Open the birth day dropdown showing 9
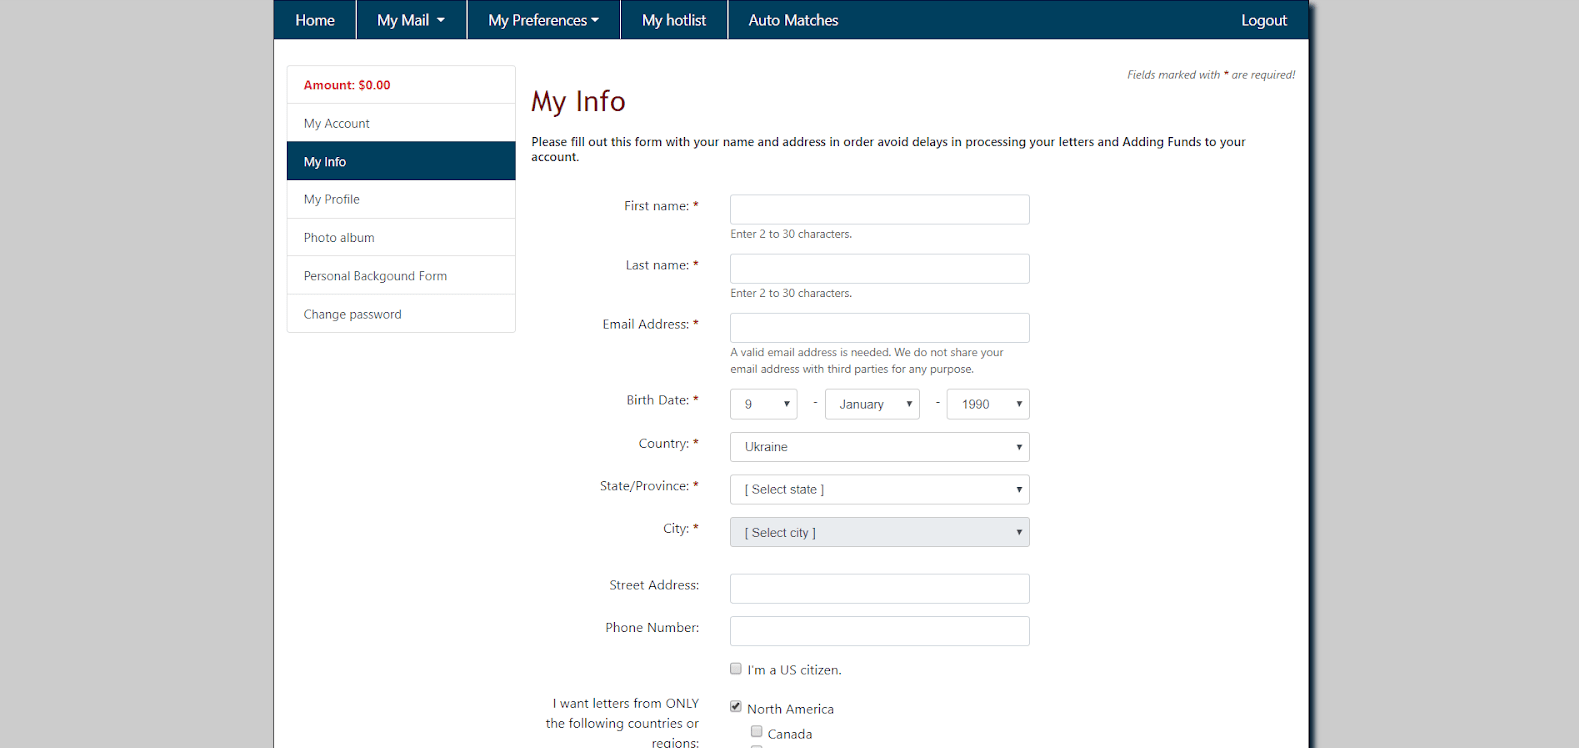 (x=764, y=404)
